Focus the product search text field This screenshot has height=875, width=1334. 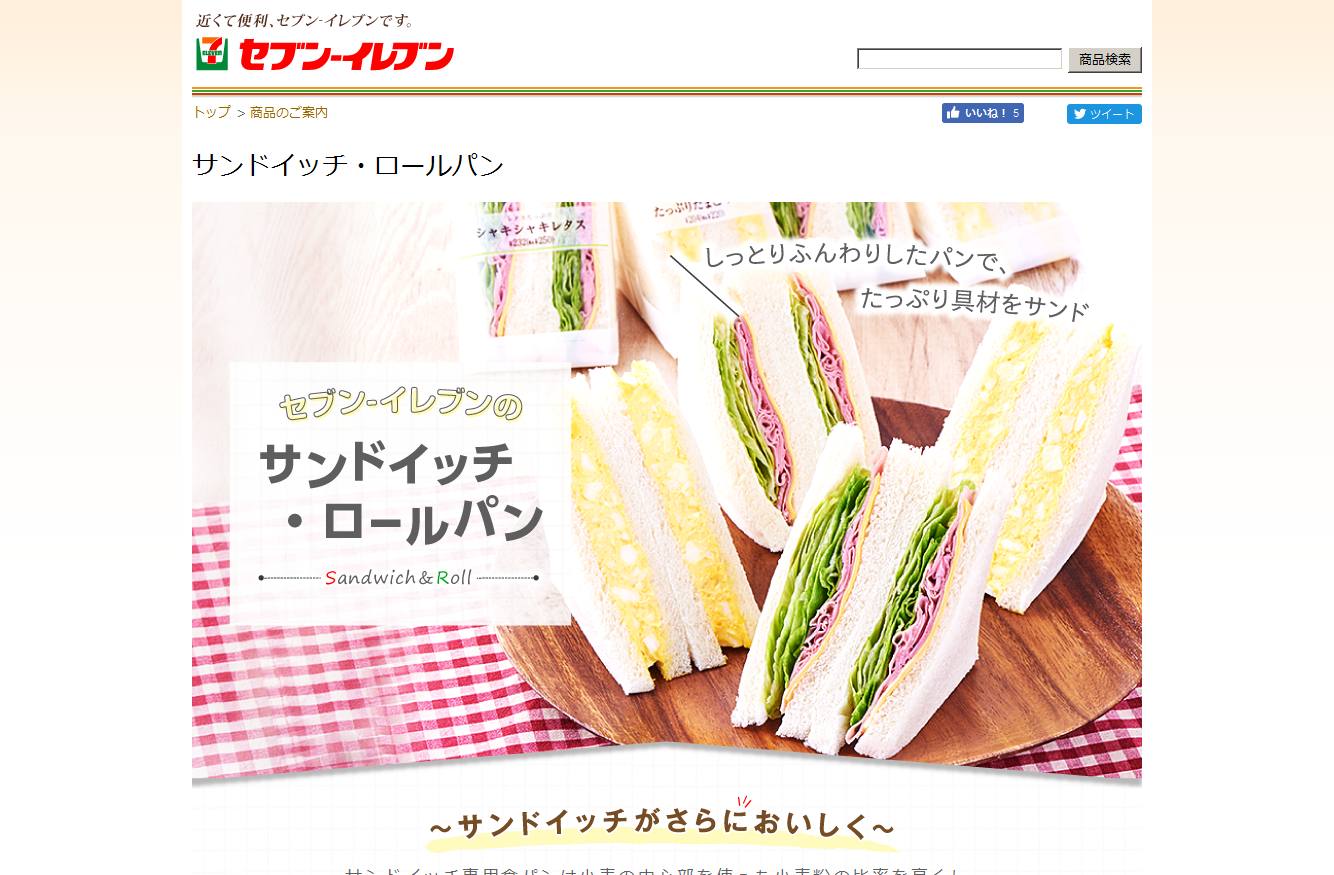click(959, 59)
